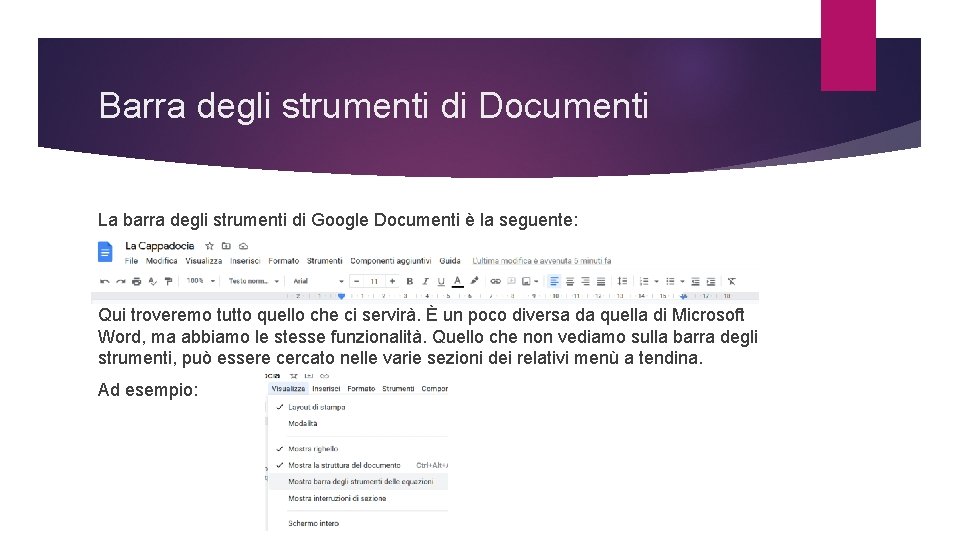Align text to the right
Screen dimensions: 960x540
point(585,282)
